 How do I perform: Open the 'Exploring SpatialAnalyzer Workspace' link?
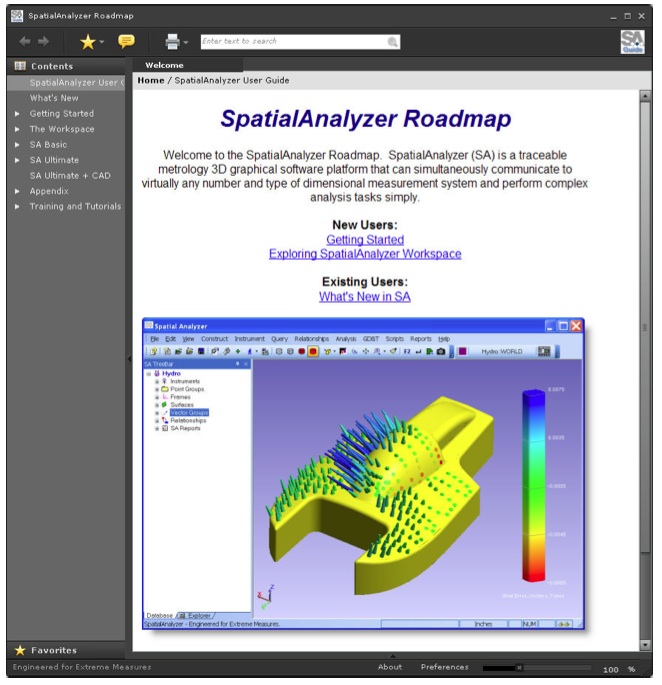(x=365, y=254)
